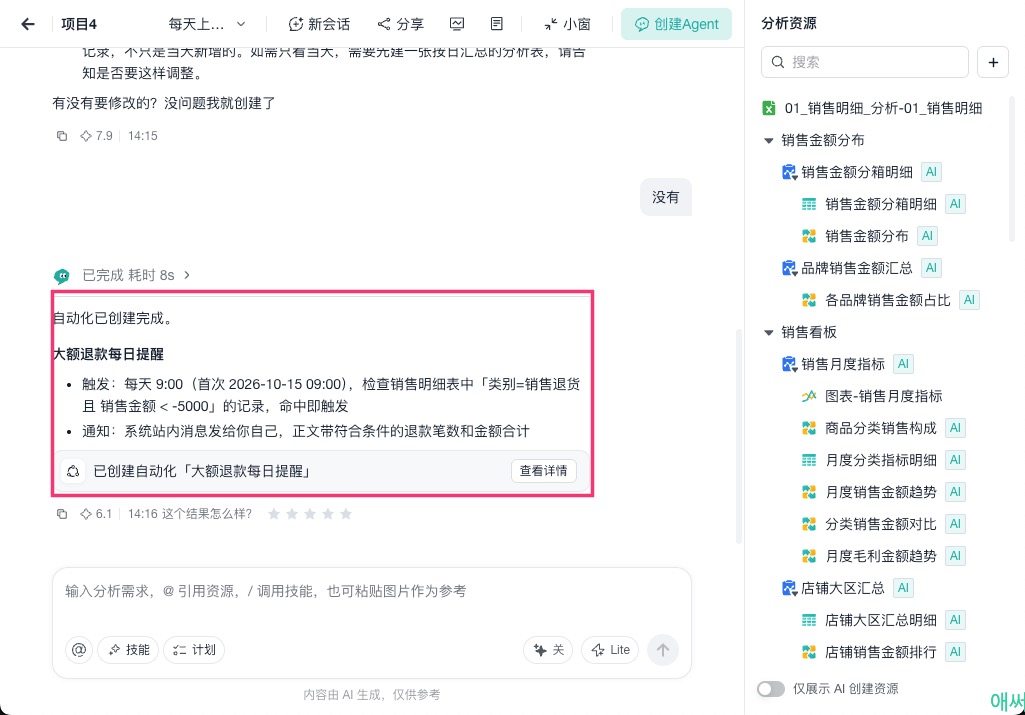
Task: Send the message with the up arrow
Action: pos(663,650)
